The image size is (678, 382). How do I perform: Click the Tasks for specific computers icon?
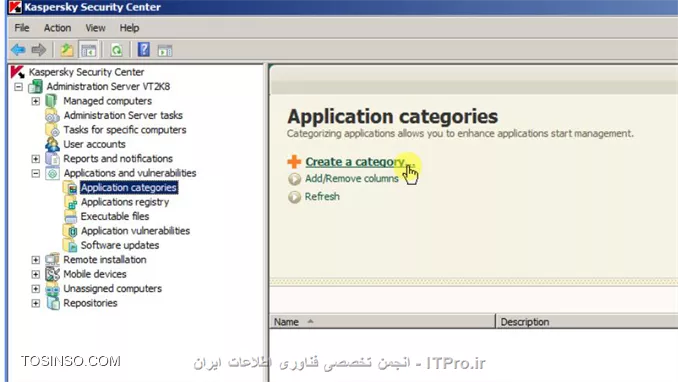click(52, 130)
